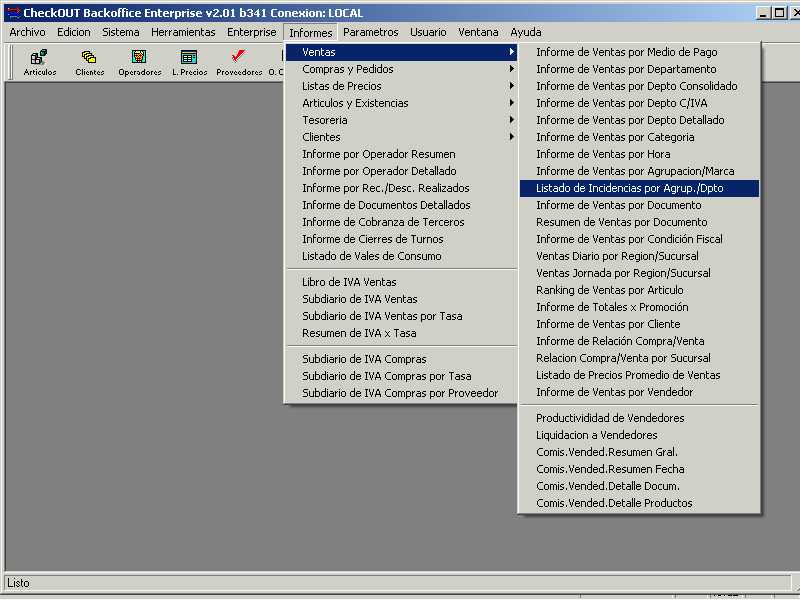The width and height of the screenshot is (800, 600).
Task: Open the Operadores toolbar icon
Action: 139,62
